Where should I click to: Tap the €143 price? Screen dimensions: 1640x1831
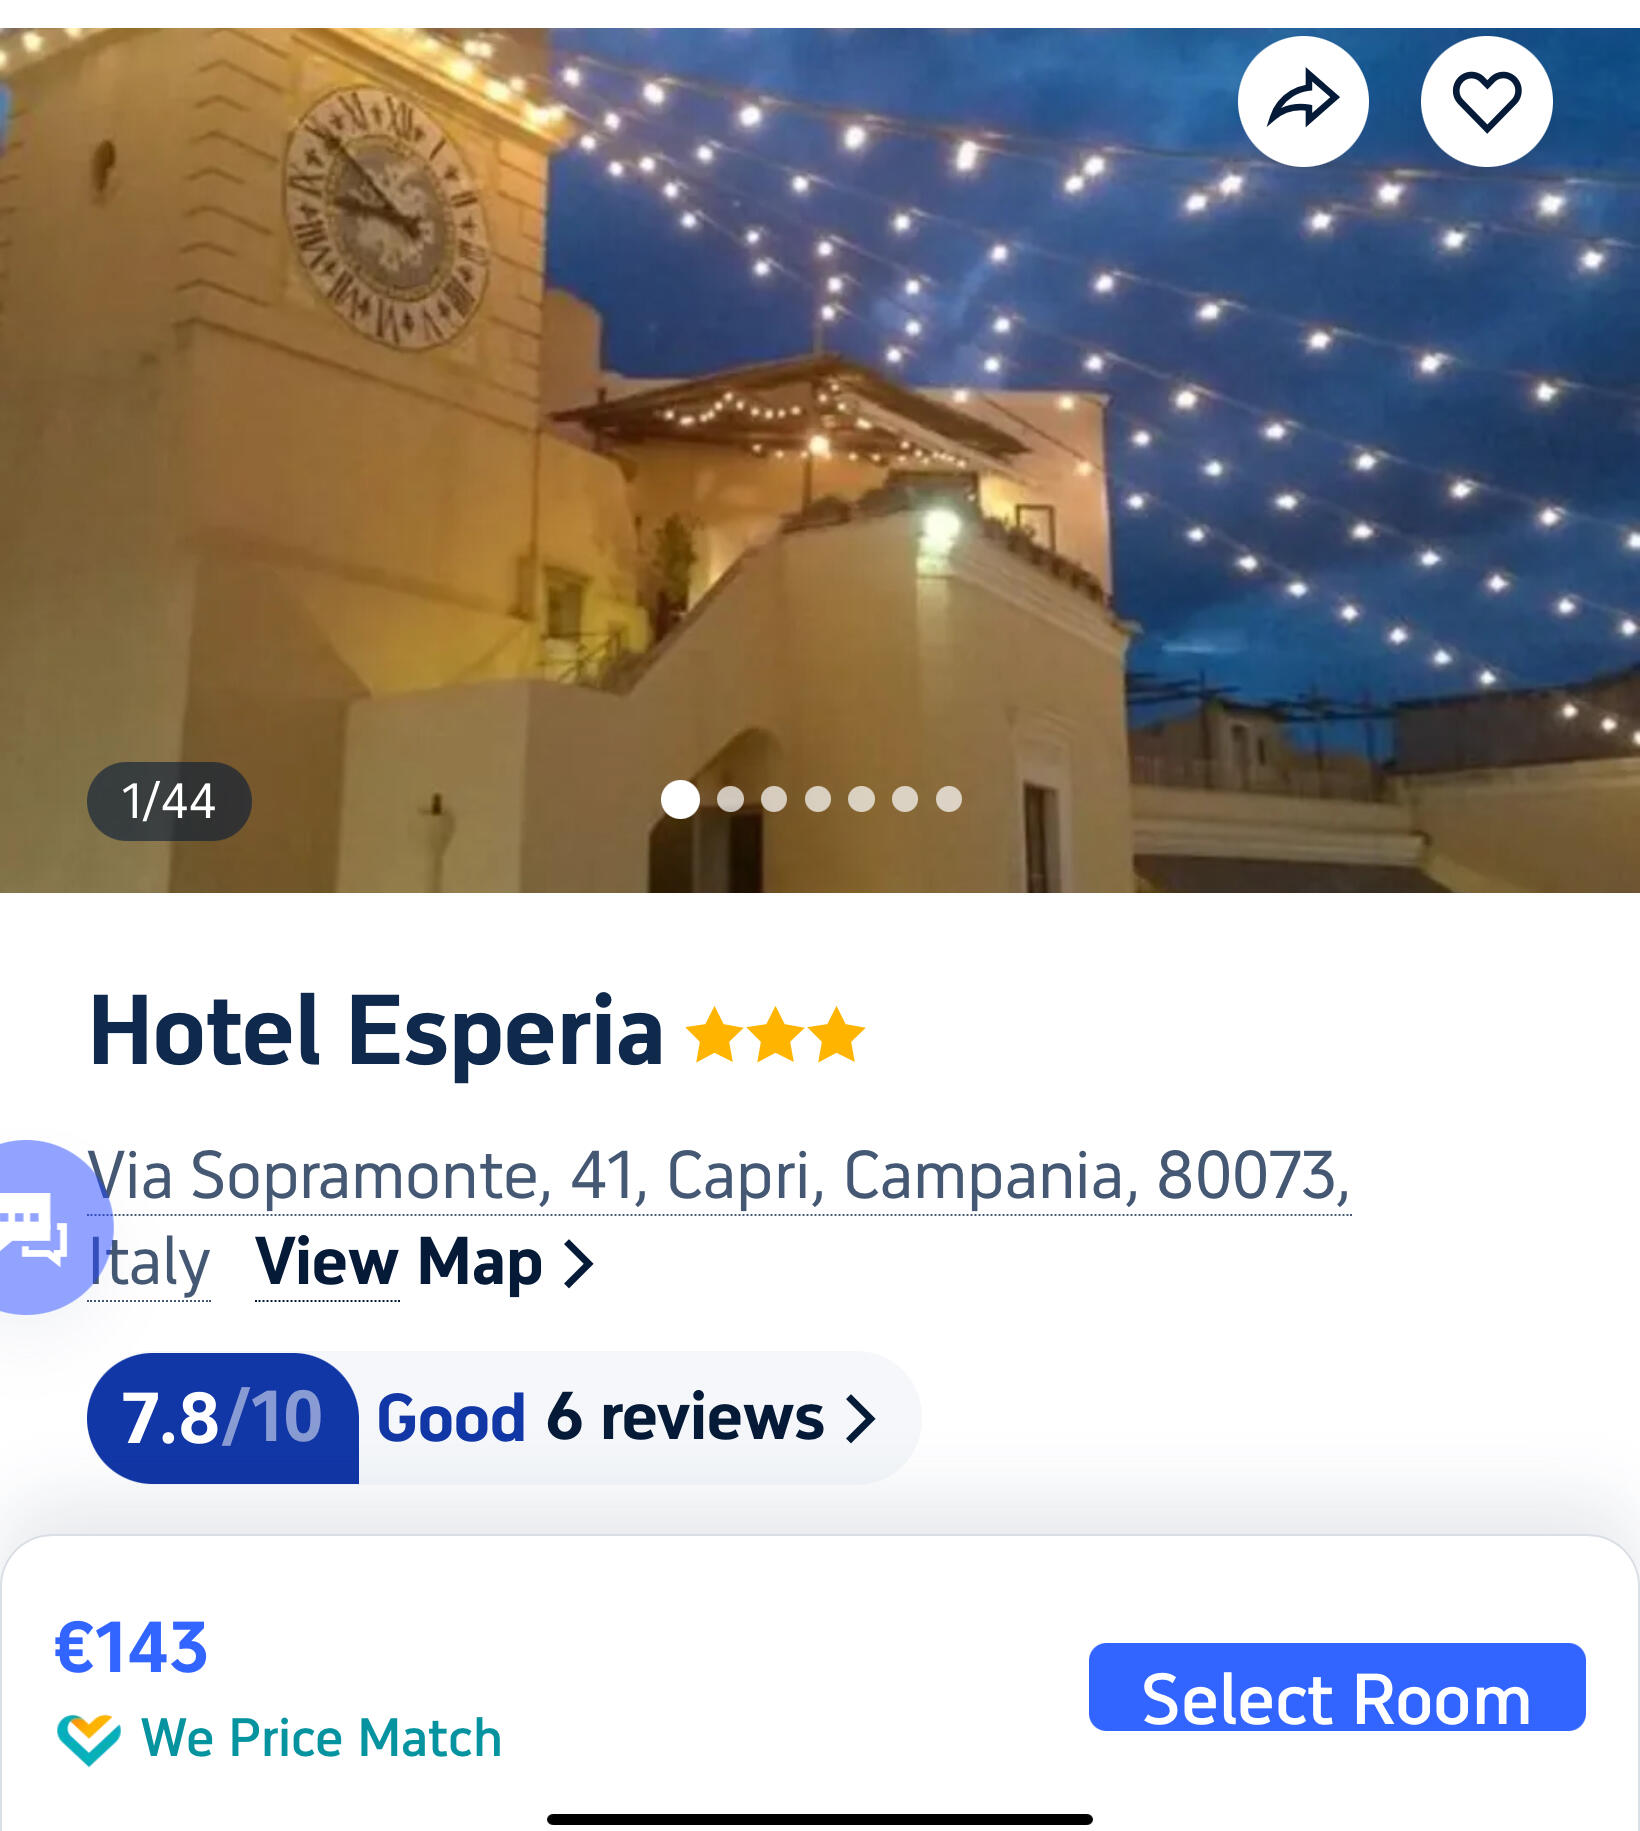point(131,1648)
